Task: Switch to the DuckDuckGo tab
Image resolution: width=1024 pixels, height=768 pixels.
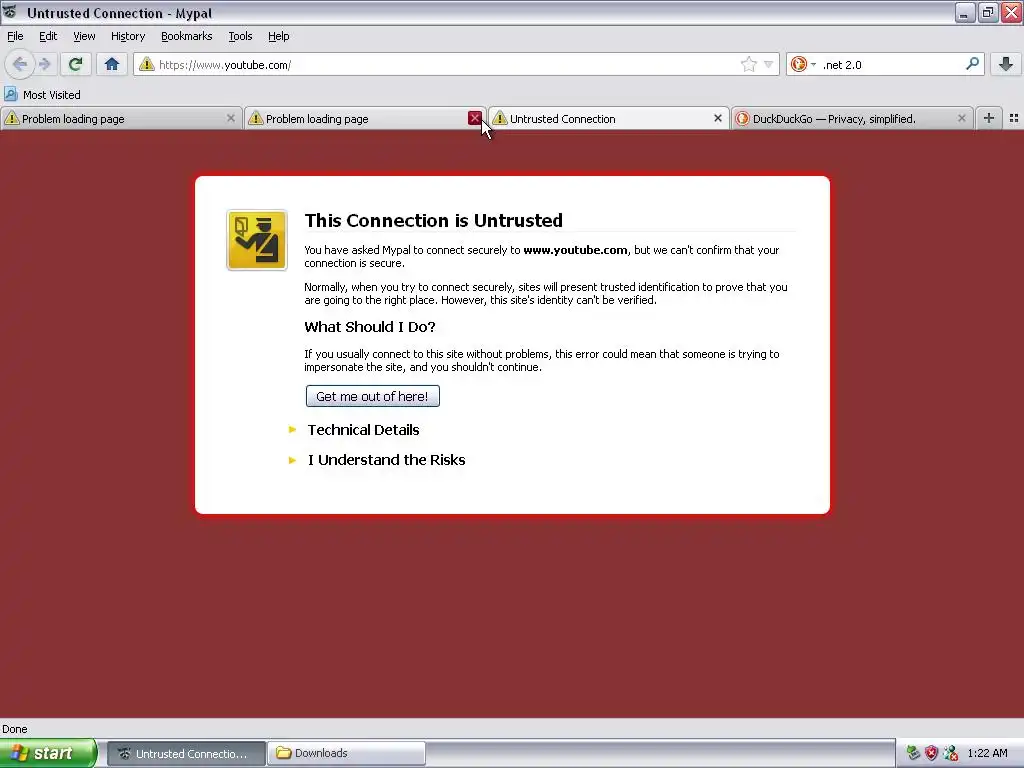Action: (x=852, y=118)
